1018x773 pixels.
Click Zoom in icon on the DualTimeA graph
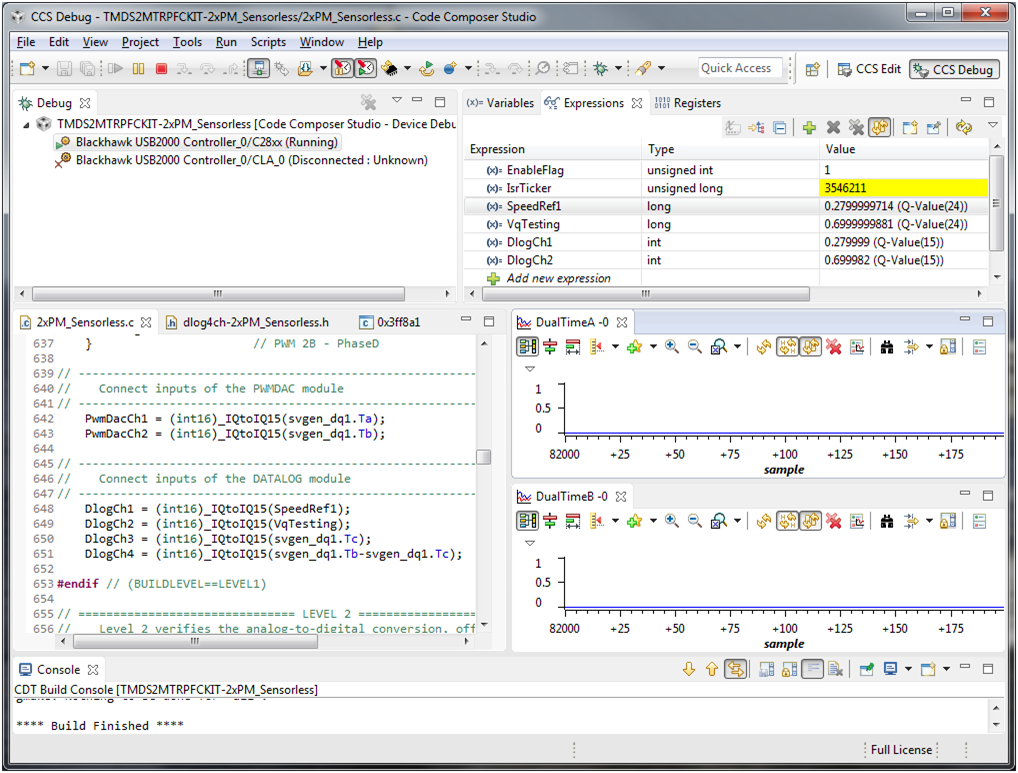pyautogui.click(x=671, y=347)
